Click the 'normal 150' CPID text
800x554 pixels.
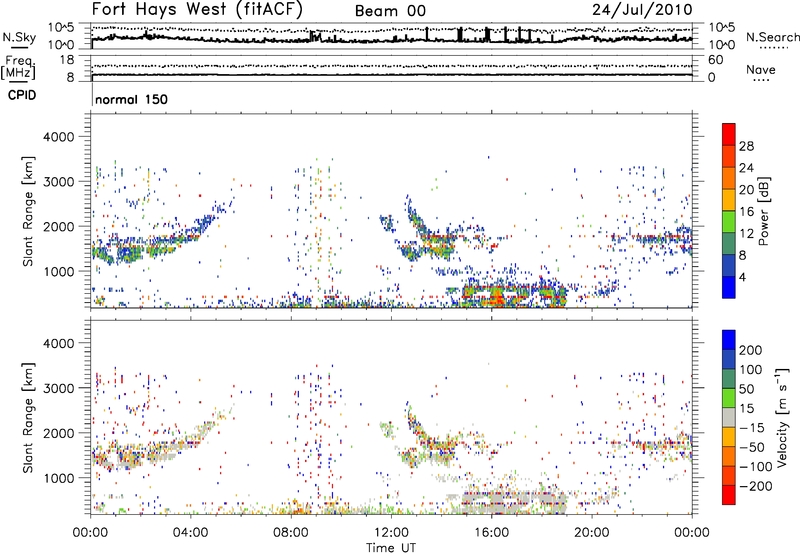pyautogui.click(x=131, y=99)
